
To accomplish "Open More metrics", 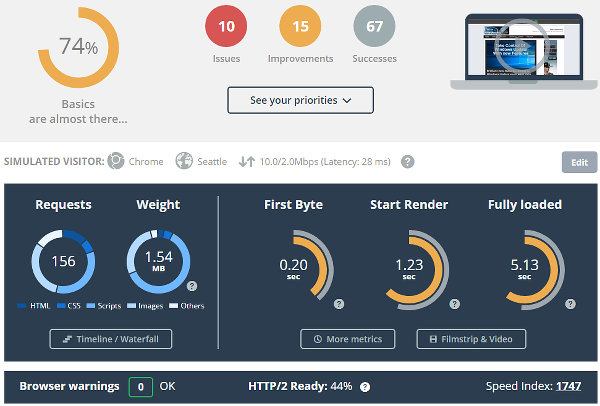I will pos(347,339).
